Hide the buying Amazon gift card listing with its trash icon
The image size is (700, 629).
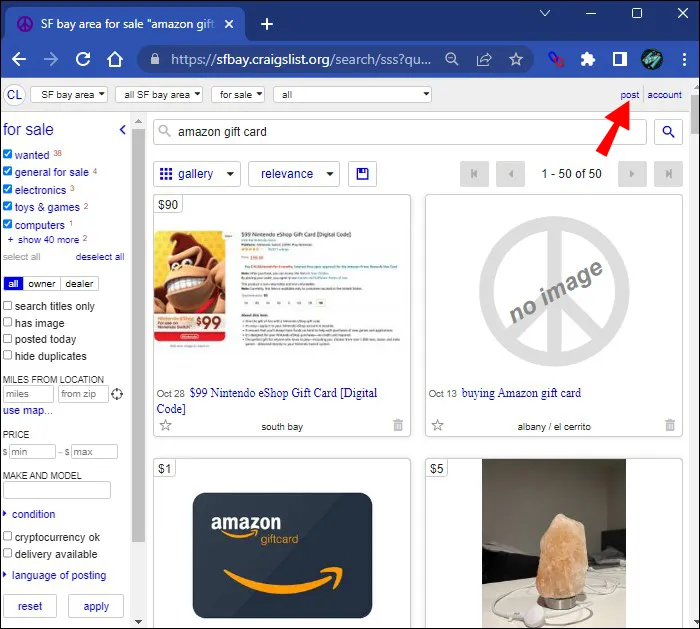pos(670,425)
